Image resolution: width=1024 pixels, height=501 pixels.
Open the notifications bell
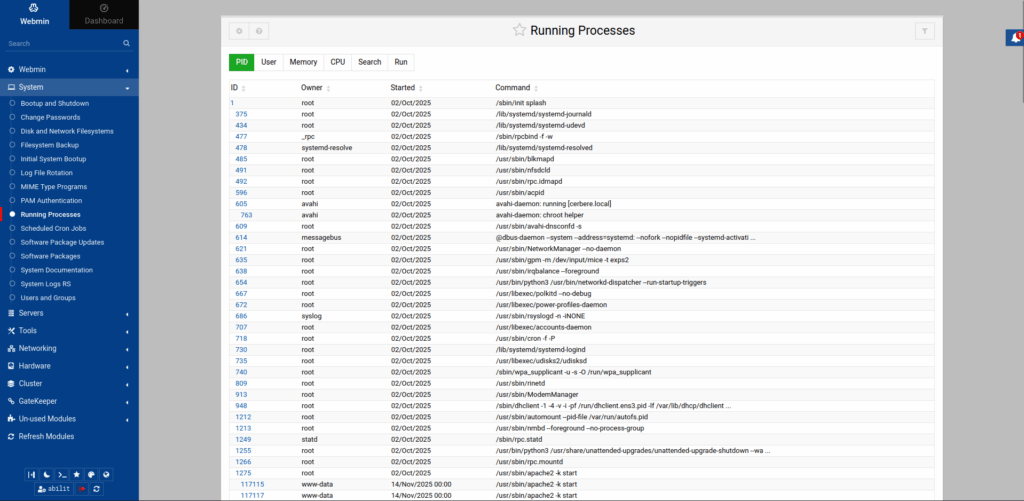click(x=1015, y=38)
